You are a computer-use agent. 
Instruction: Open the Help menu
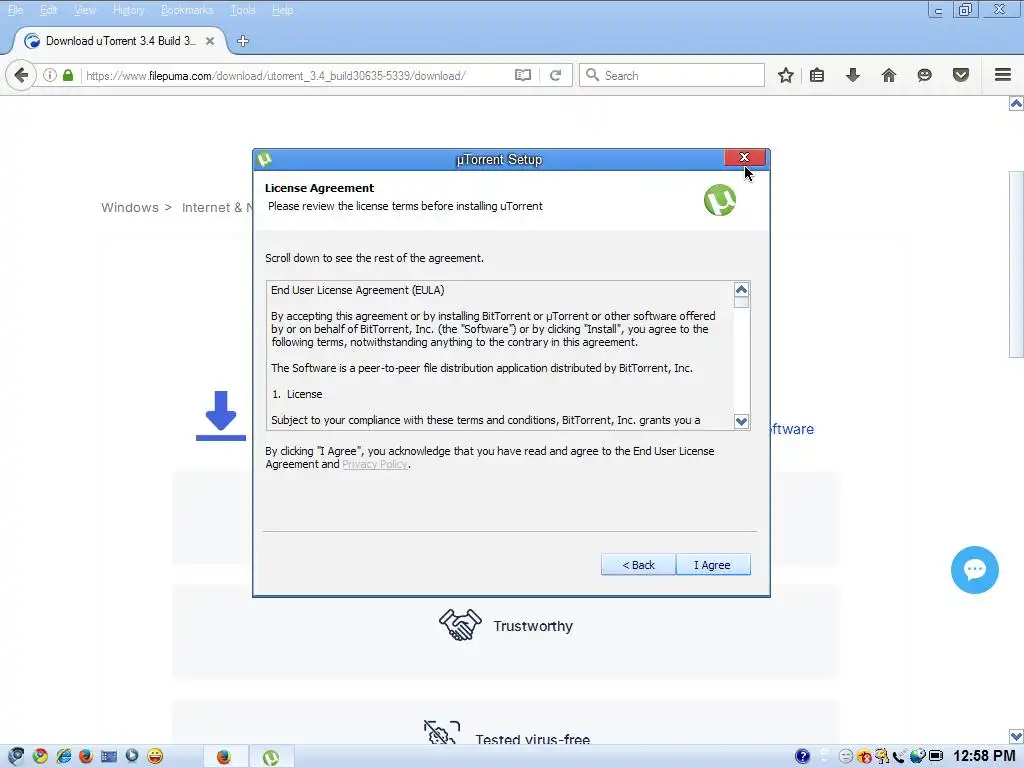[282, 10]
